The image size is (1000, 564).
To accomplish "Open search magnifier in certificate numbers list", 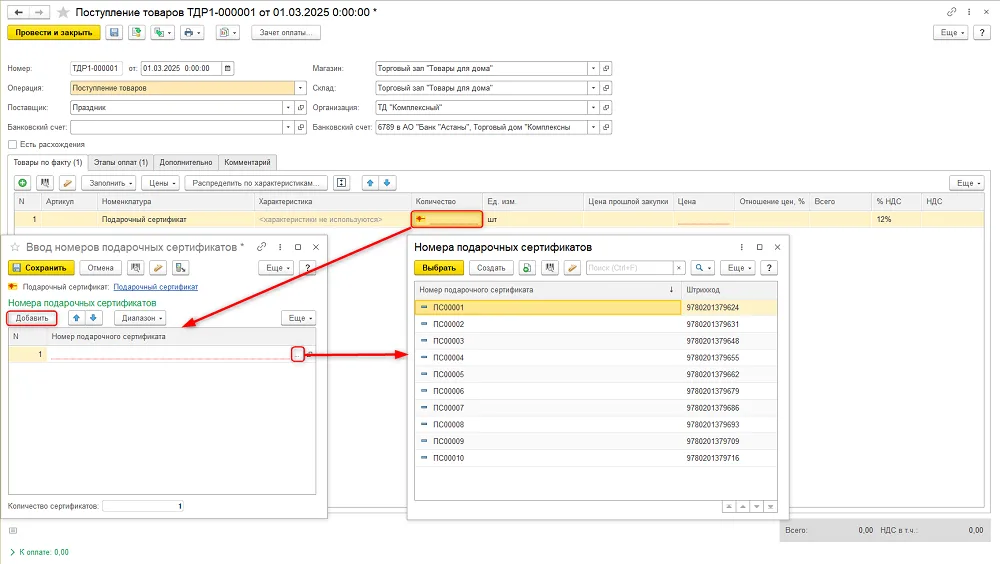I will pyautogui.click(x=702, y=268).
